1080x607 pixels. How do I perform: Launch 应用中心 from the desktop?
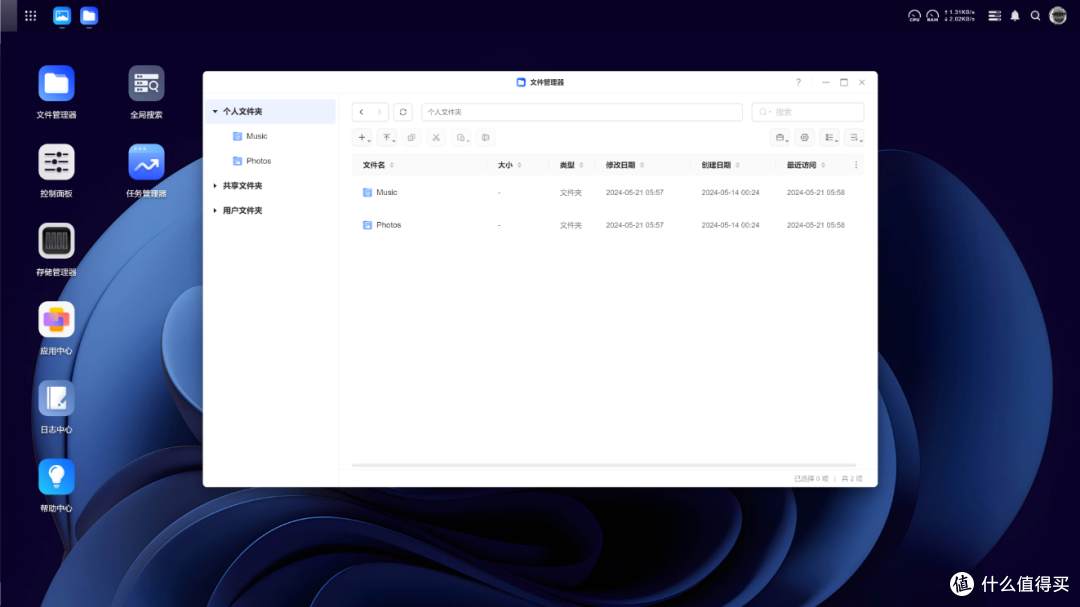(x=56, y=320)
